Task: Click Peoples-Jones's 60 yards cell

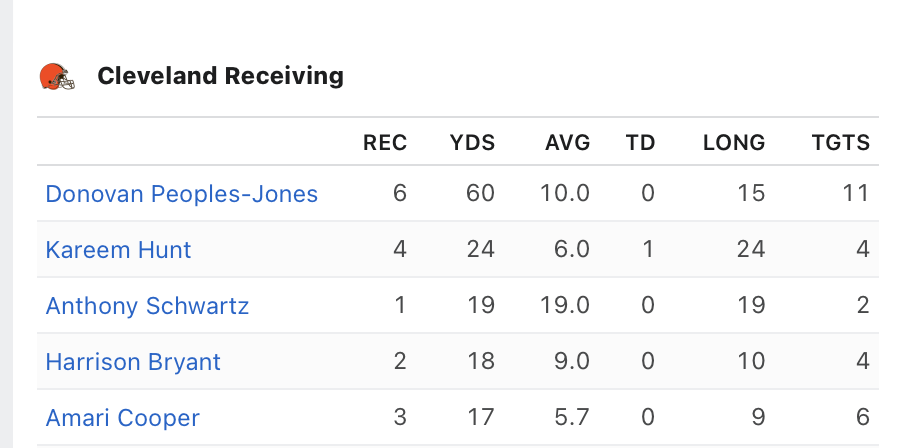Action: click(480, 193)
